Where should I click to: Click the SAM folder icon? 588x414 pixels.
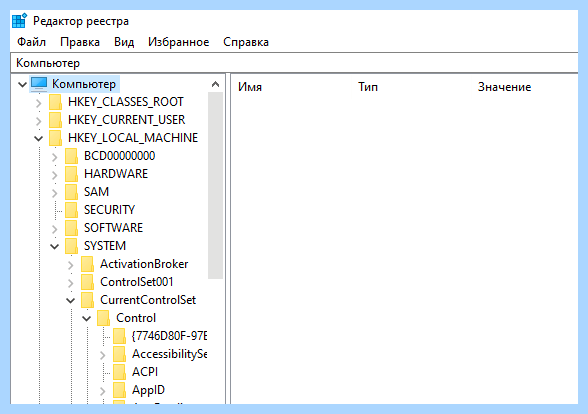71,192
